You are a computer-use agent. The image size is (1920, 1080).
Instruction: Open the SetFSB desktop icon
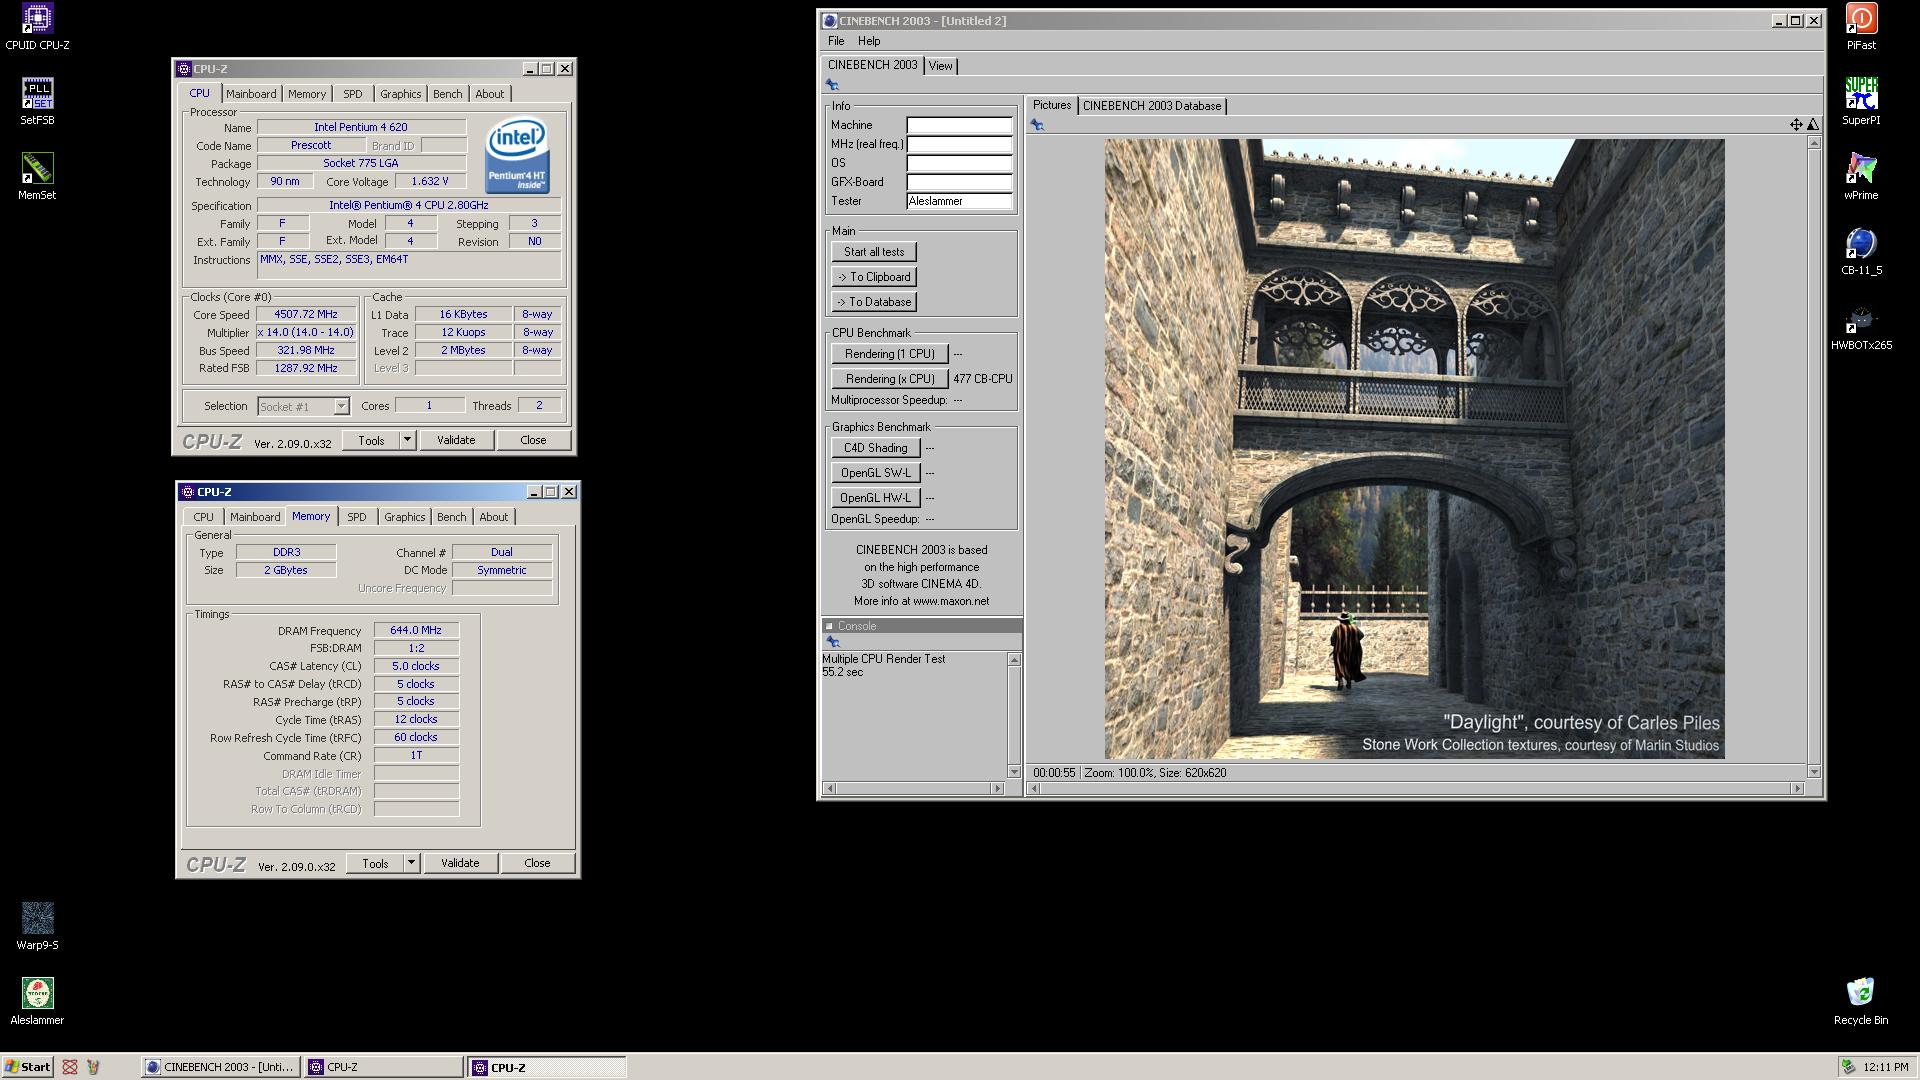tap(37, 101)
